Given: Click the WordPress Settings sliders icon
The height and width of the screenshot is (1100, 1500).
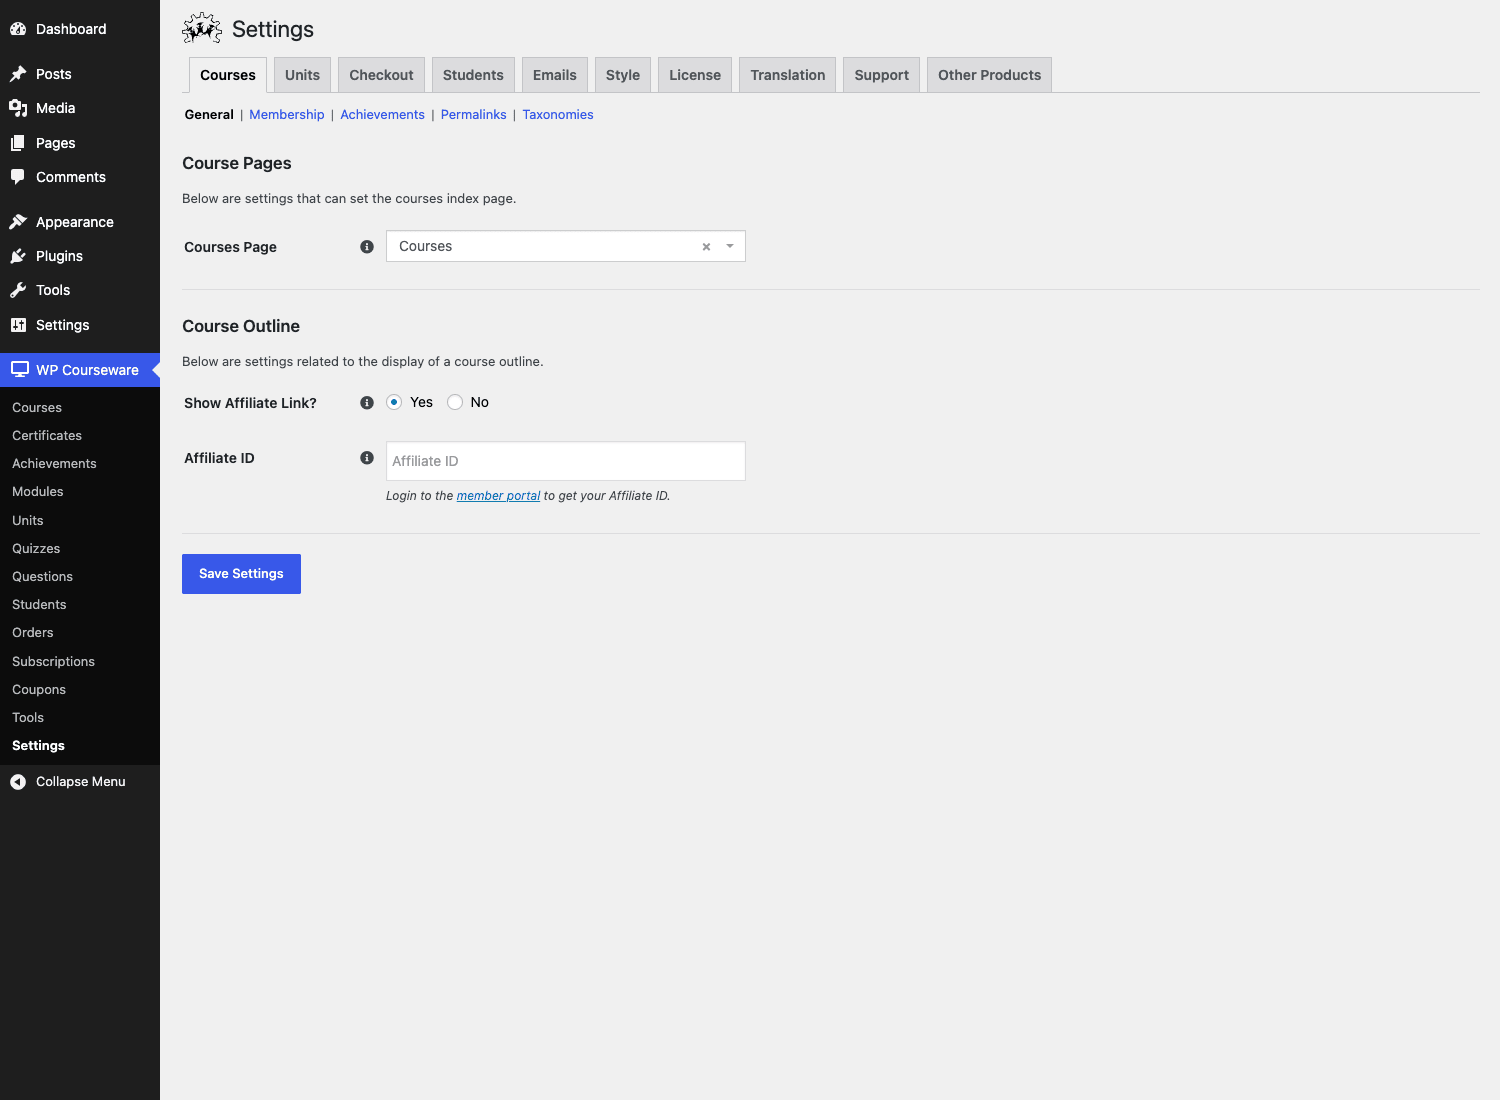Looking at the screenshot, I should (18, 325).
